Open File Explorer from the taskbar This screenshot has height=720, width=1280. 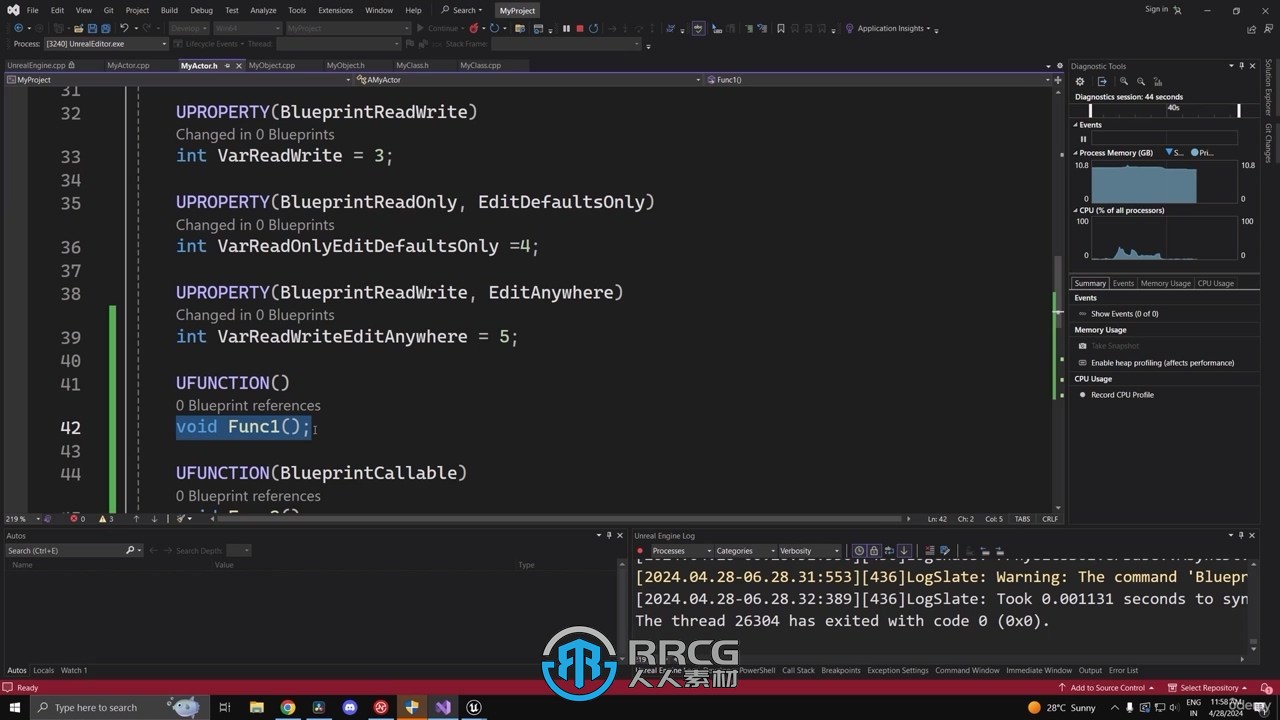tap(257, 707)
